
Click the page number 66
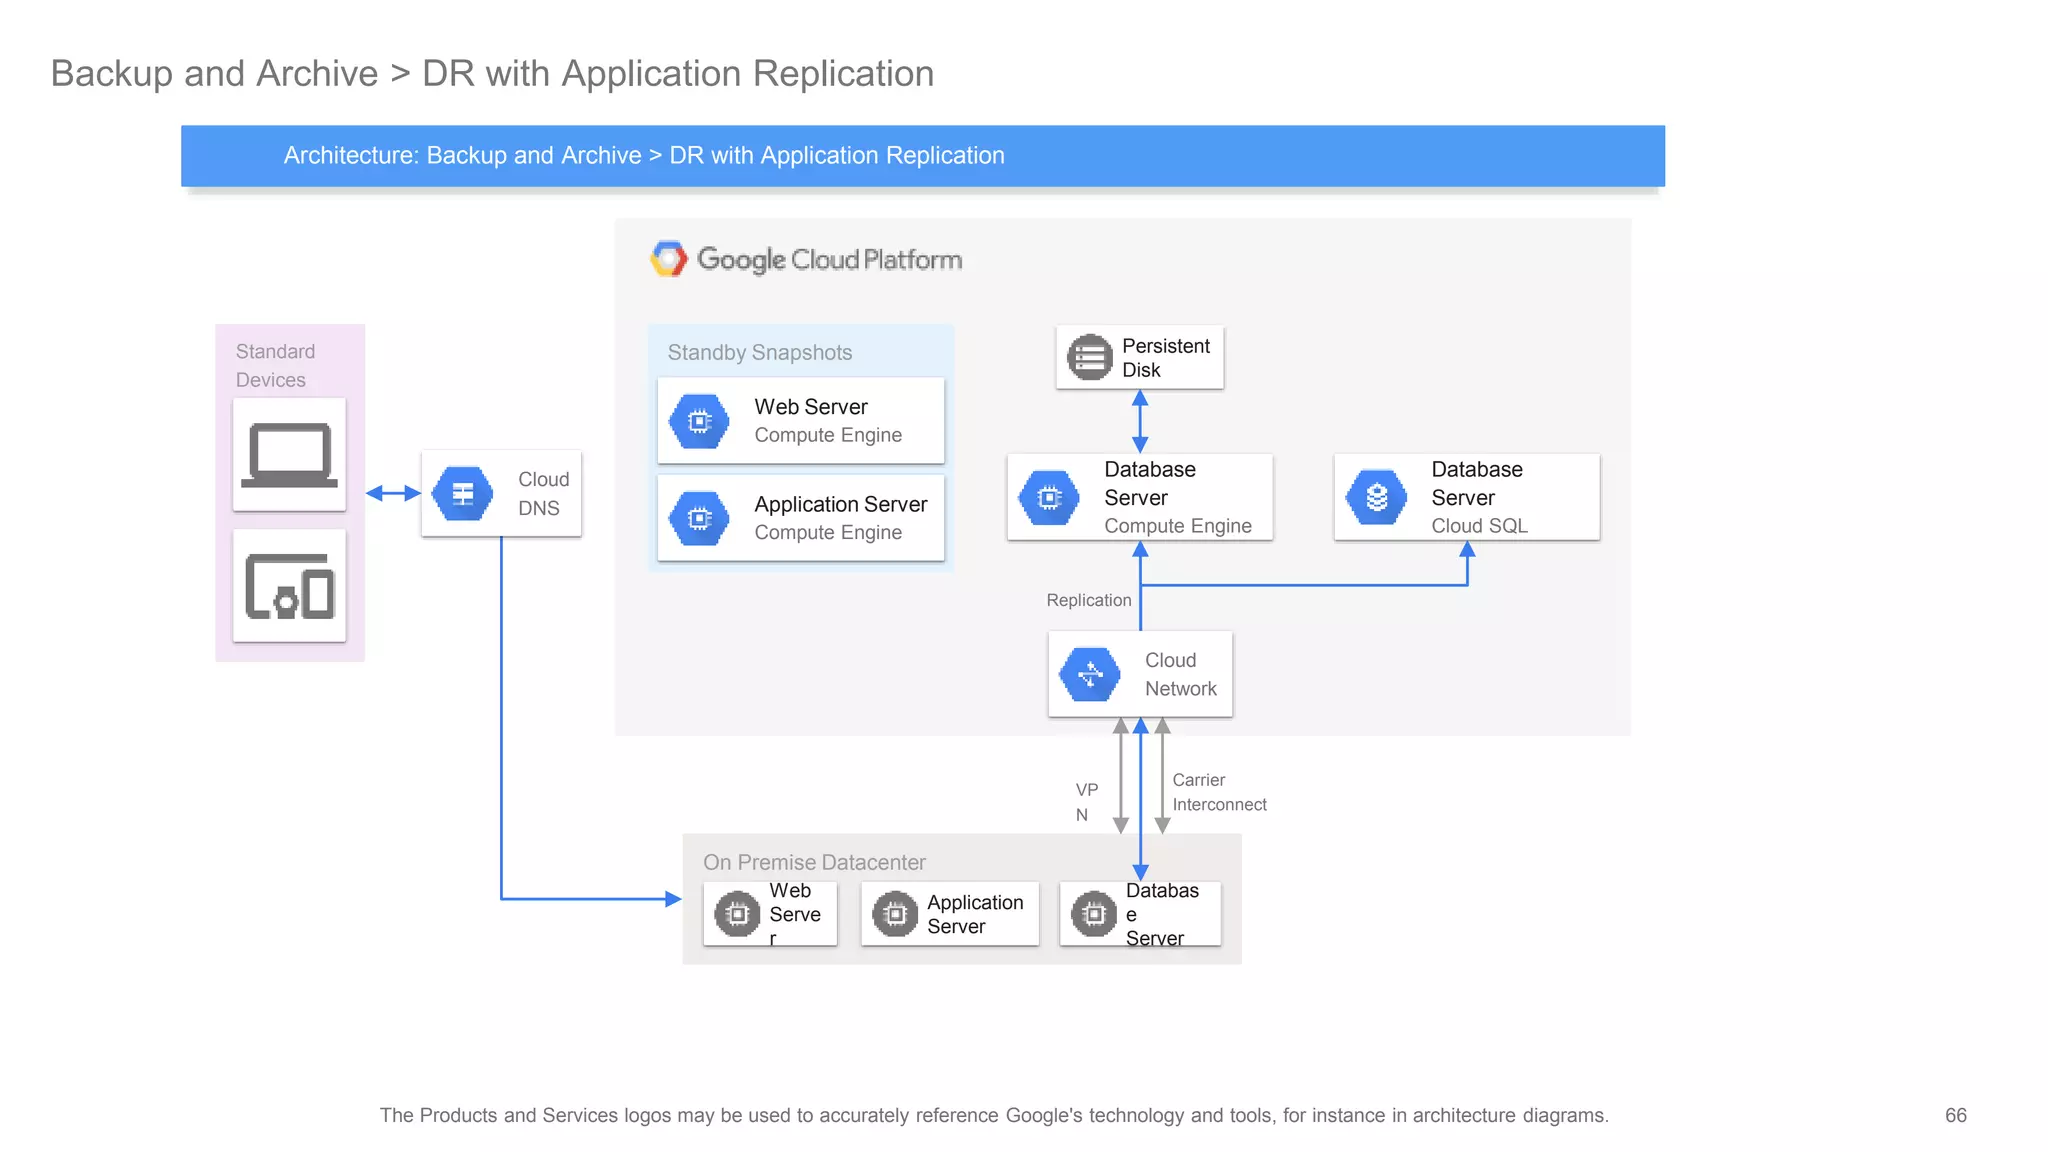click(1956, 1115)
